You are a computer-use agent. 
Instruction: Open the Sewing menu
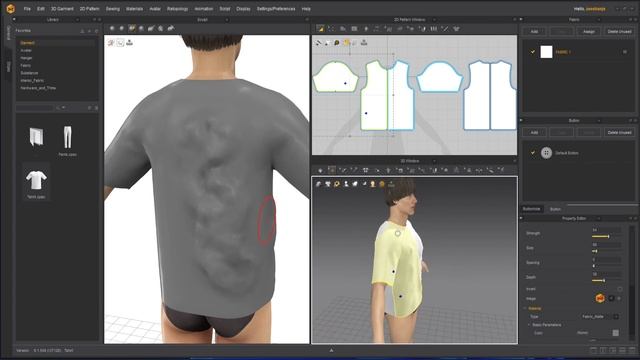pos(113,9)
